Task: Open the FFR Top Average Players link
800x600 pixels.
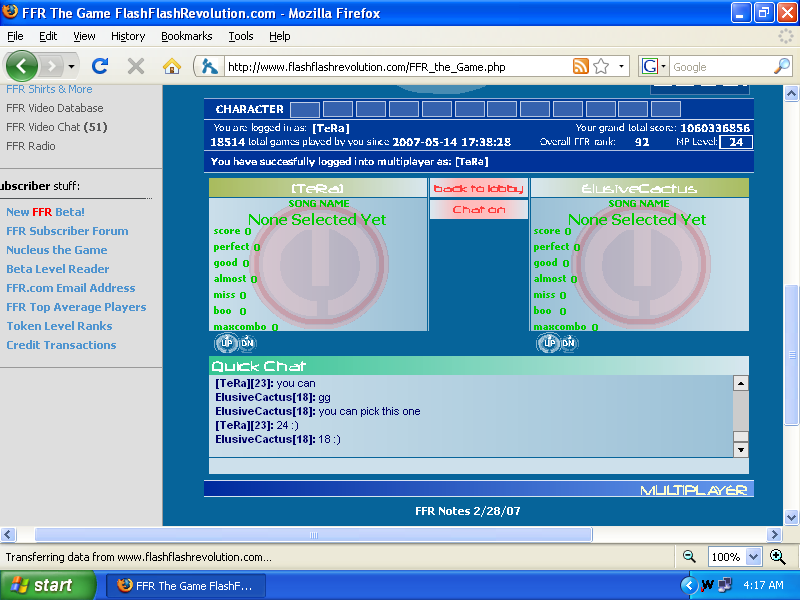Action: click(76, 307)
